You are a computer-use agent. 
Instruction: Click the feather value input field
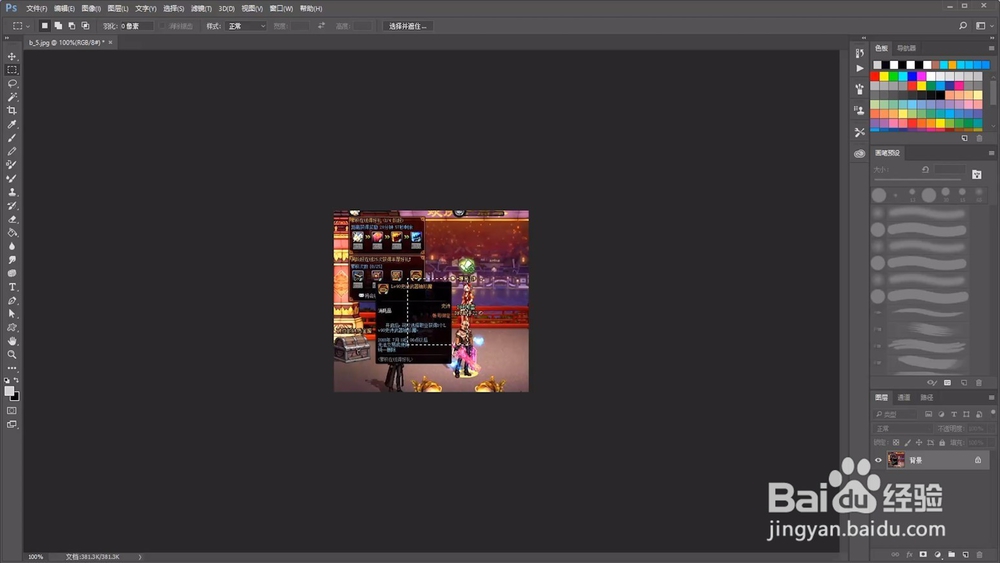(136, 26)
